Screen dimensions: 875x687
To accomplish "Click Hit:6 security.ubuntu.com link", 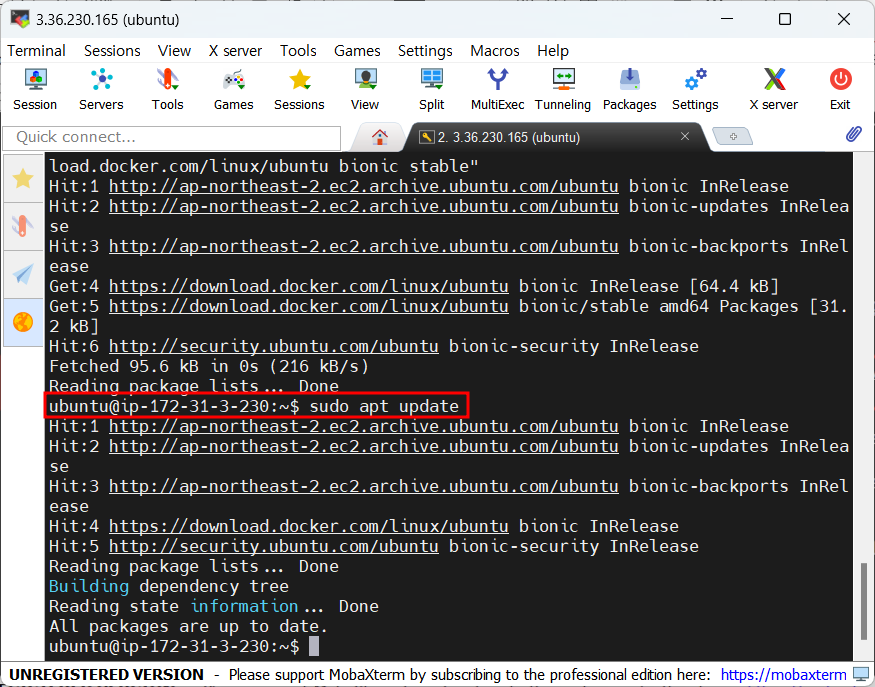I will tap(273, 347).
